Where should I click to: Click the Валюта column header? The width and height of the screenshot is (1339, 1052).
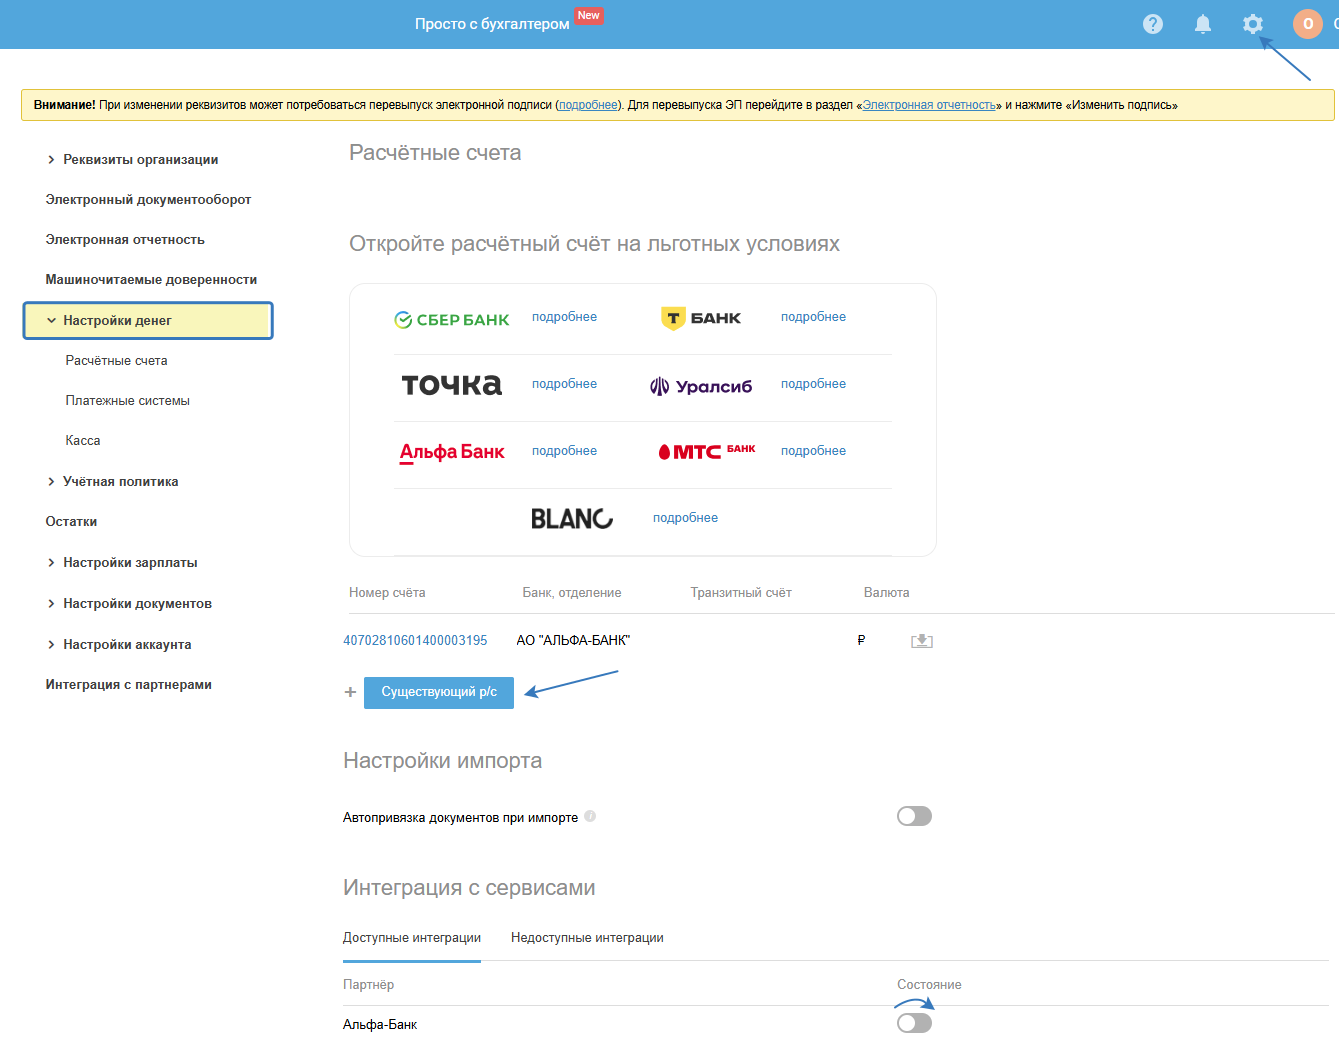[886, 593]
